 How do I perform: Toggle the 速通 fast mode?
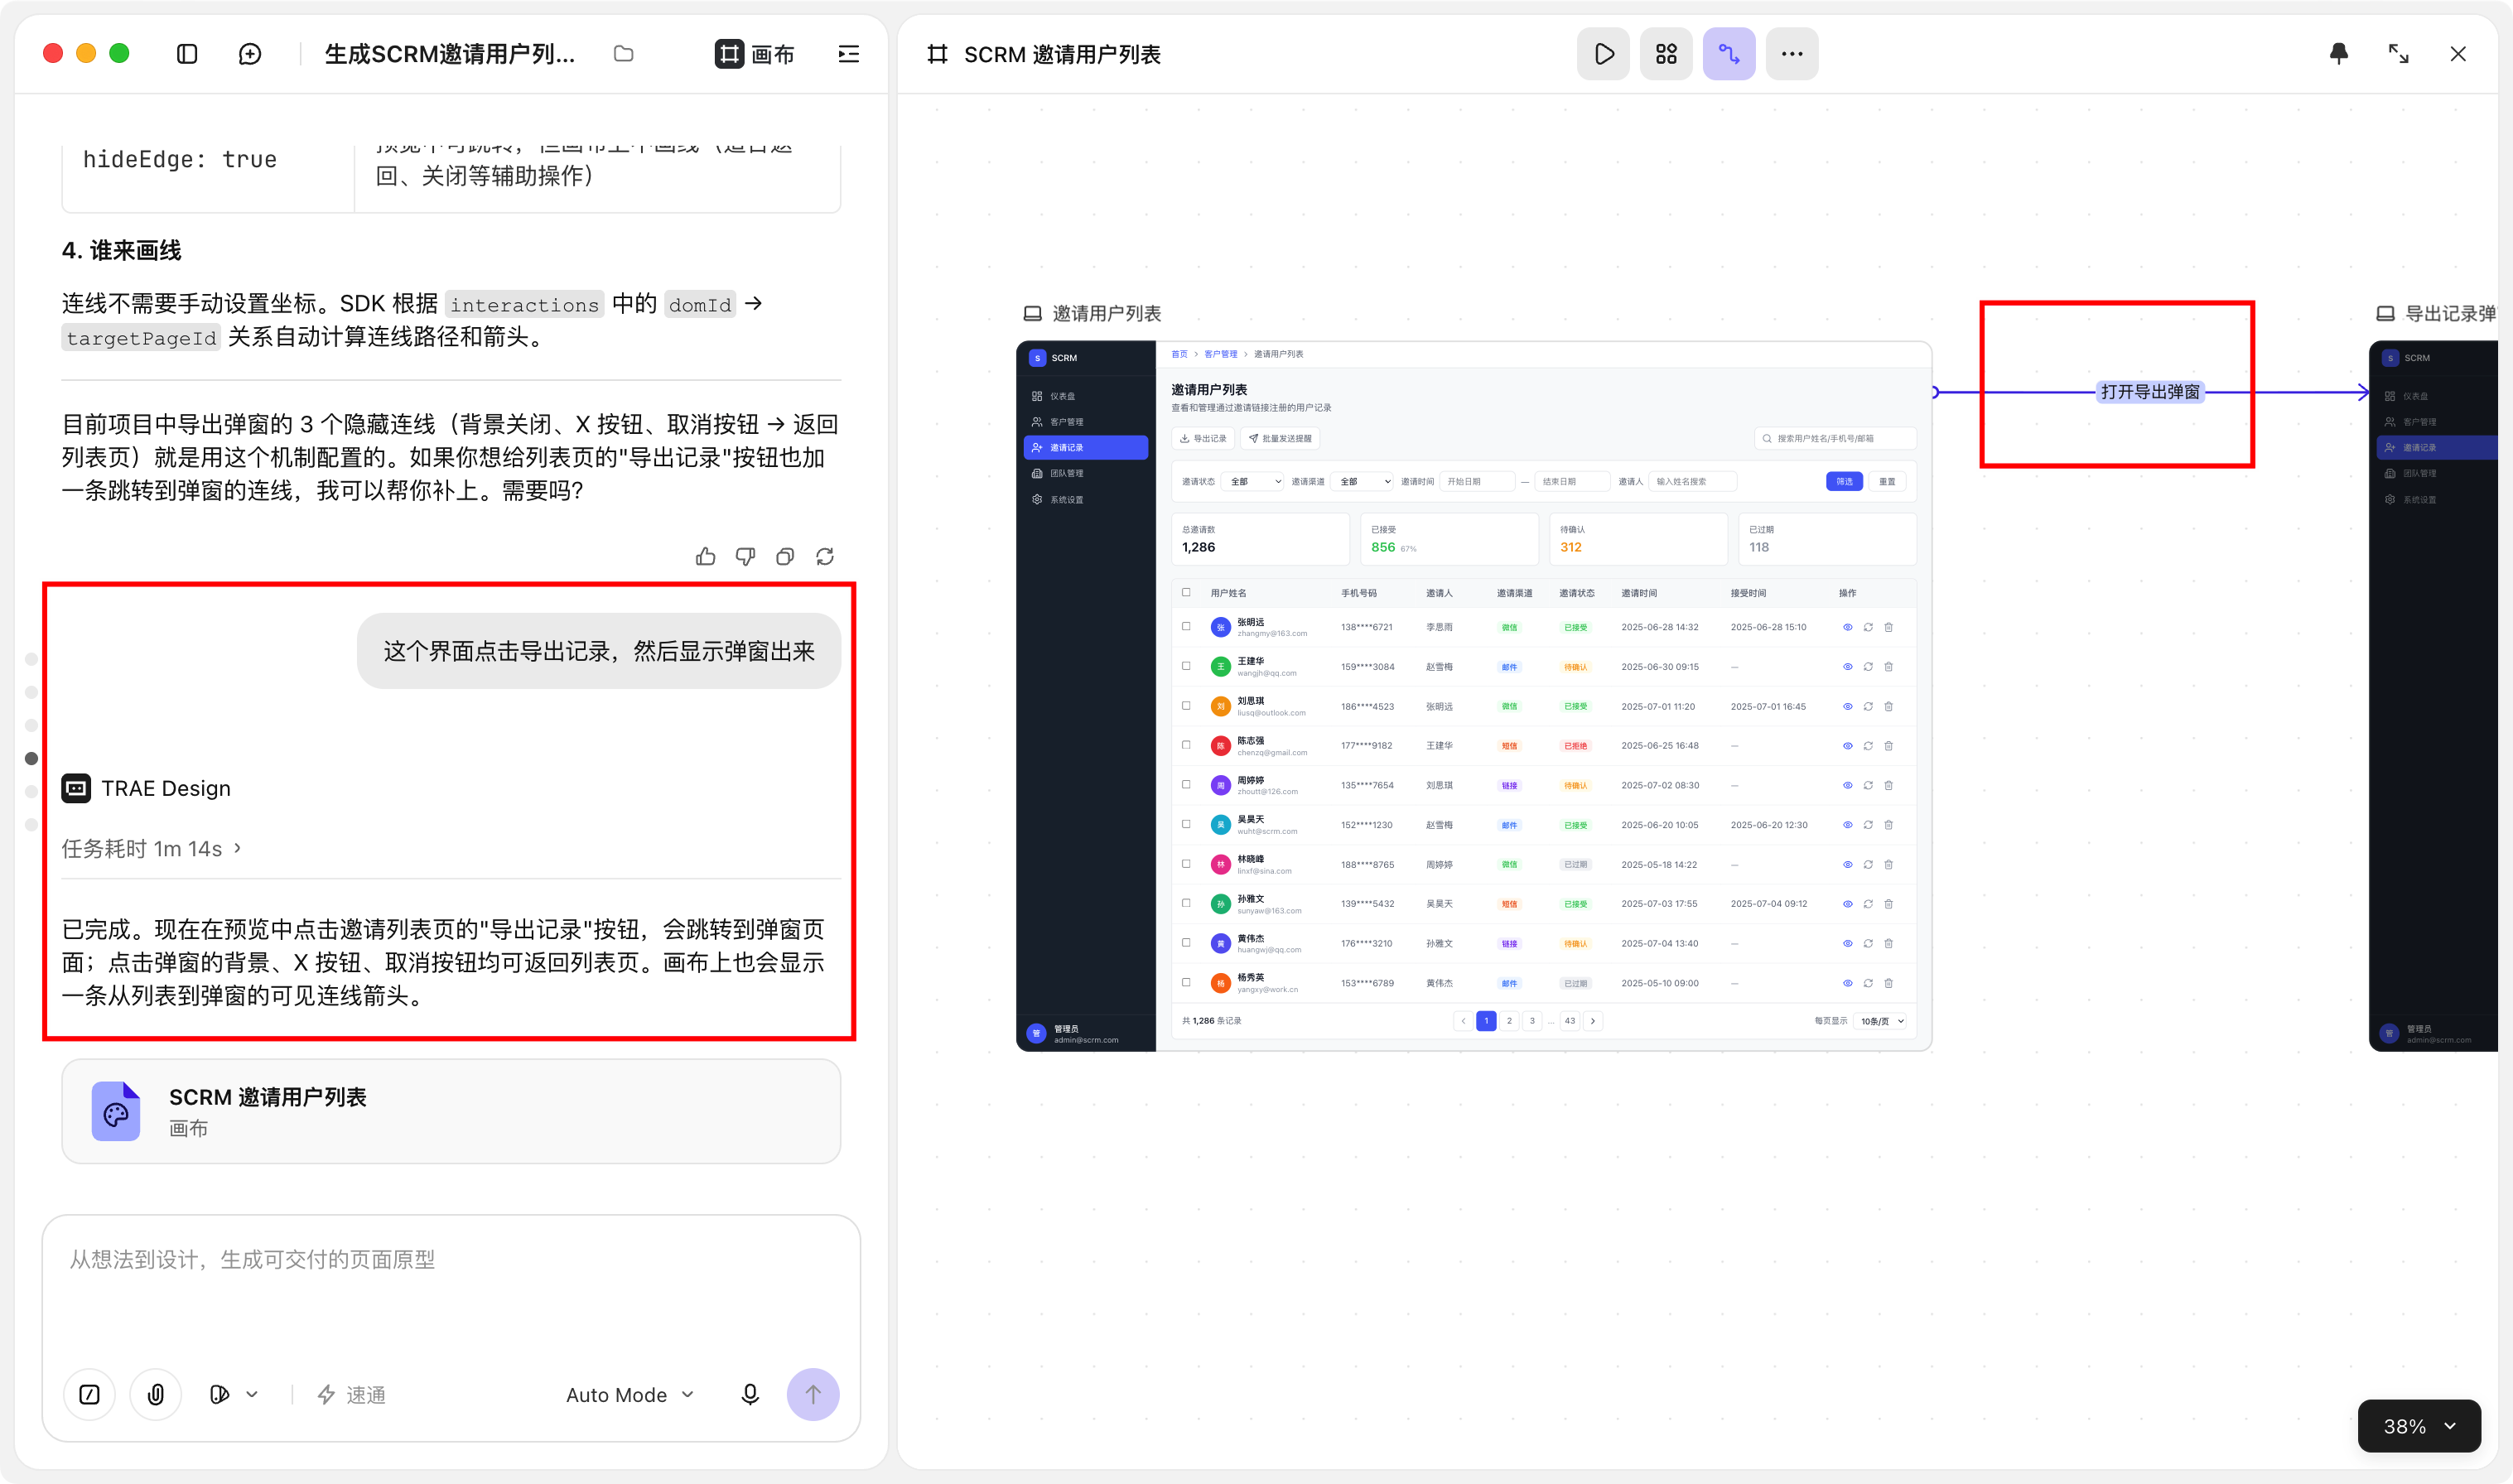point(352,1394)
